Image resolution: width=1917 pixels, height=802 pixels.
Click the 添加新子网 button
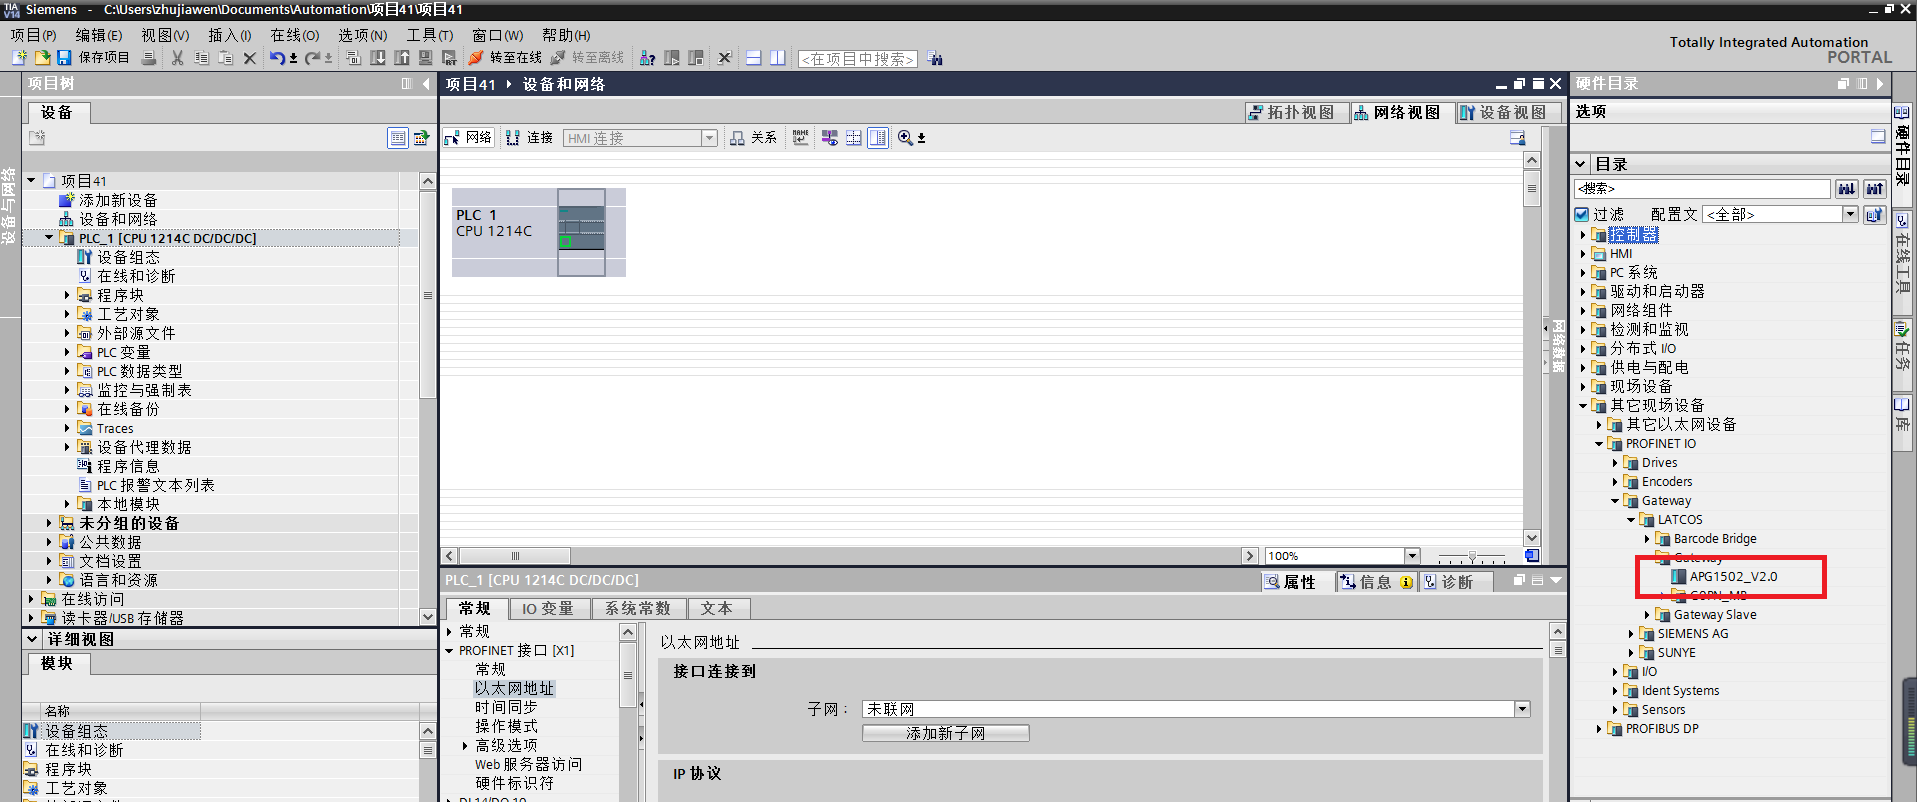point(945,733)
